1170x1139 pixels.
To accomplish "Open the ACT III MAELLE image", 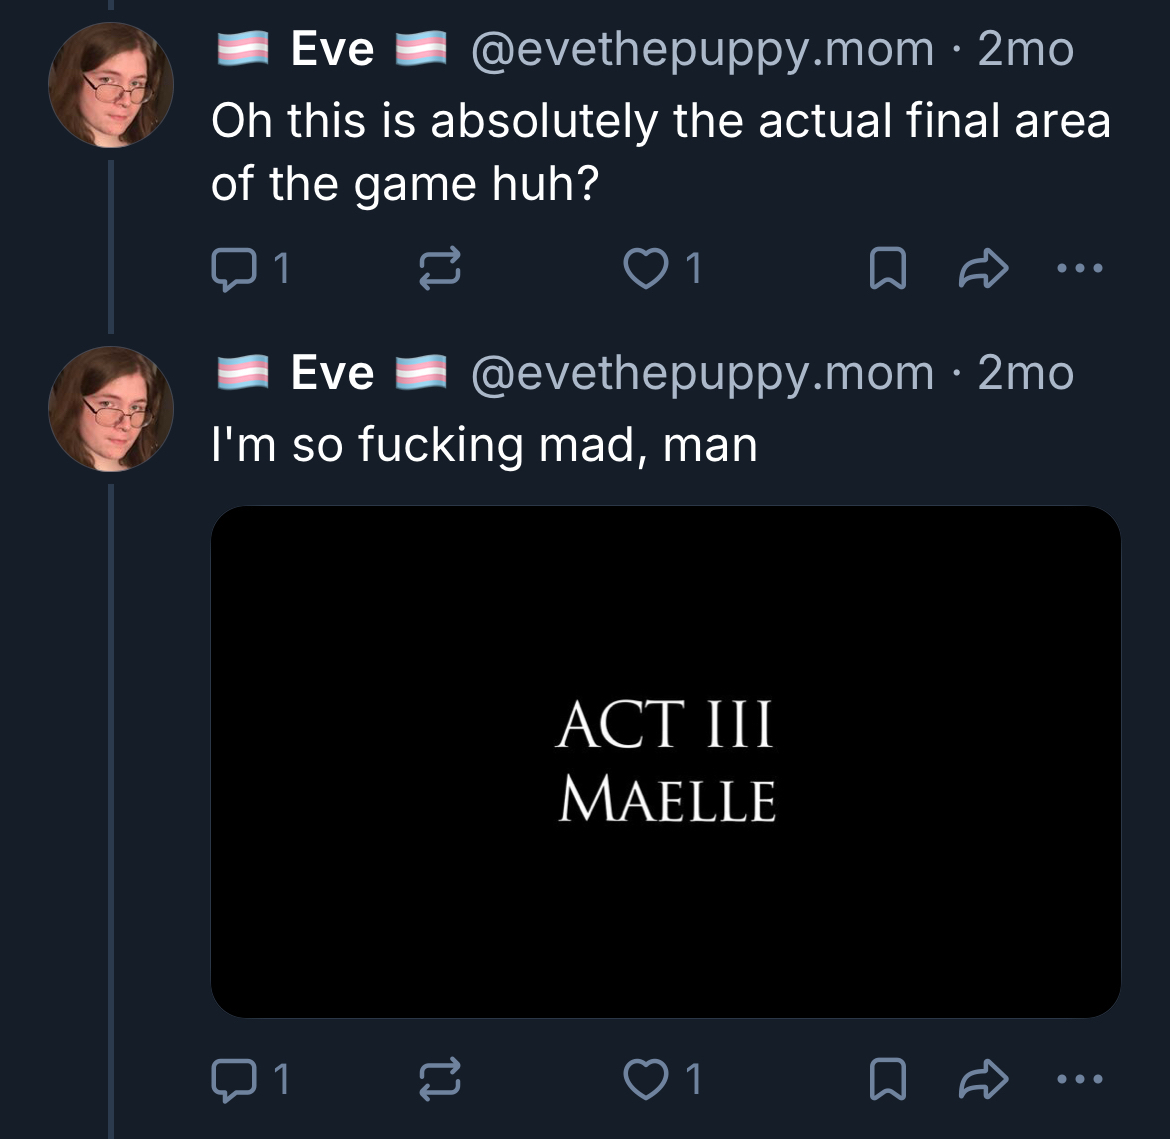I will [x=665, y=761].
